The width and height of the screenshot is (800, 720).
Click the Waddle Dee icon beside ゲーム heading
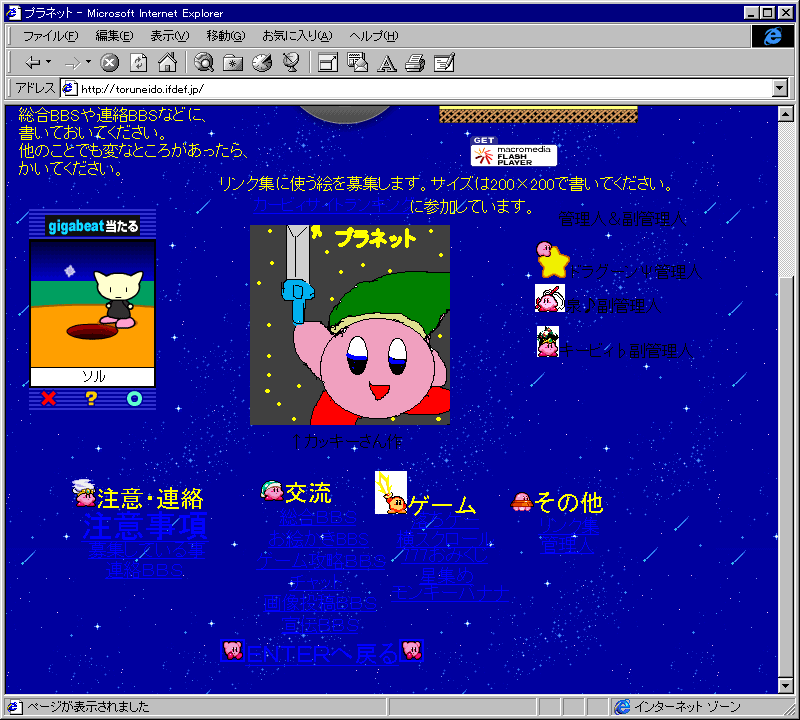pos(391,492)
